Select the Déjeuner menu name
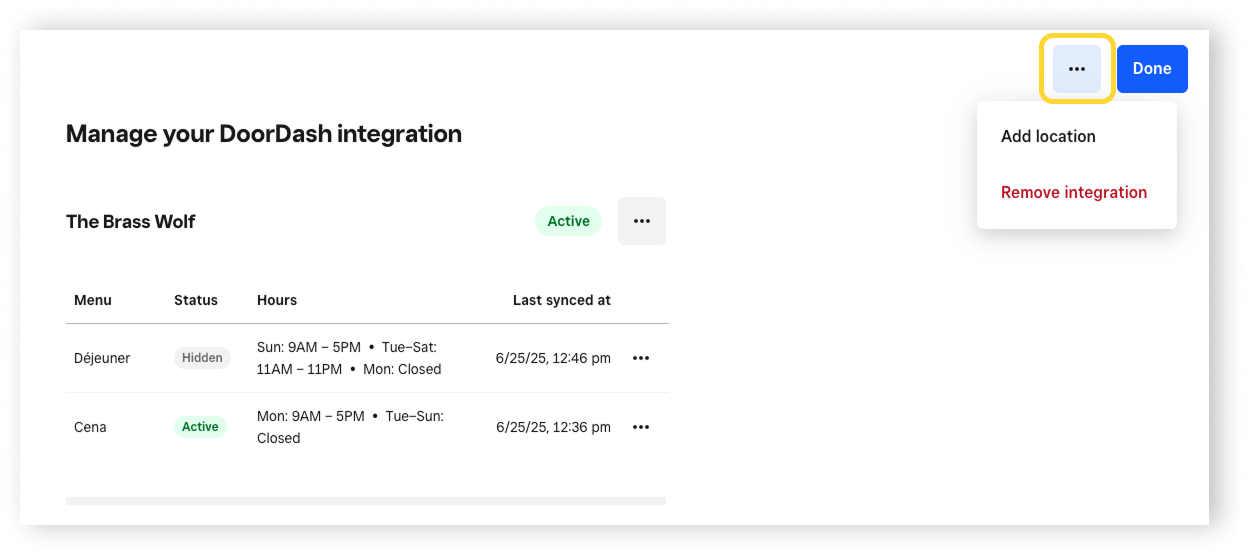 102,358
